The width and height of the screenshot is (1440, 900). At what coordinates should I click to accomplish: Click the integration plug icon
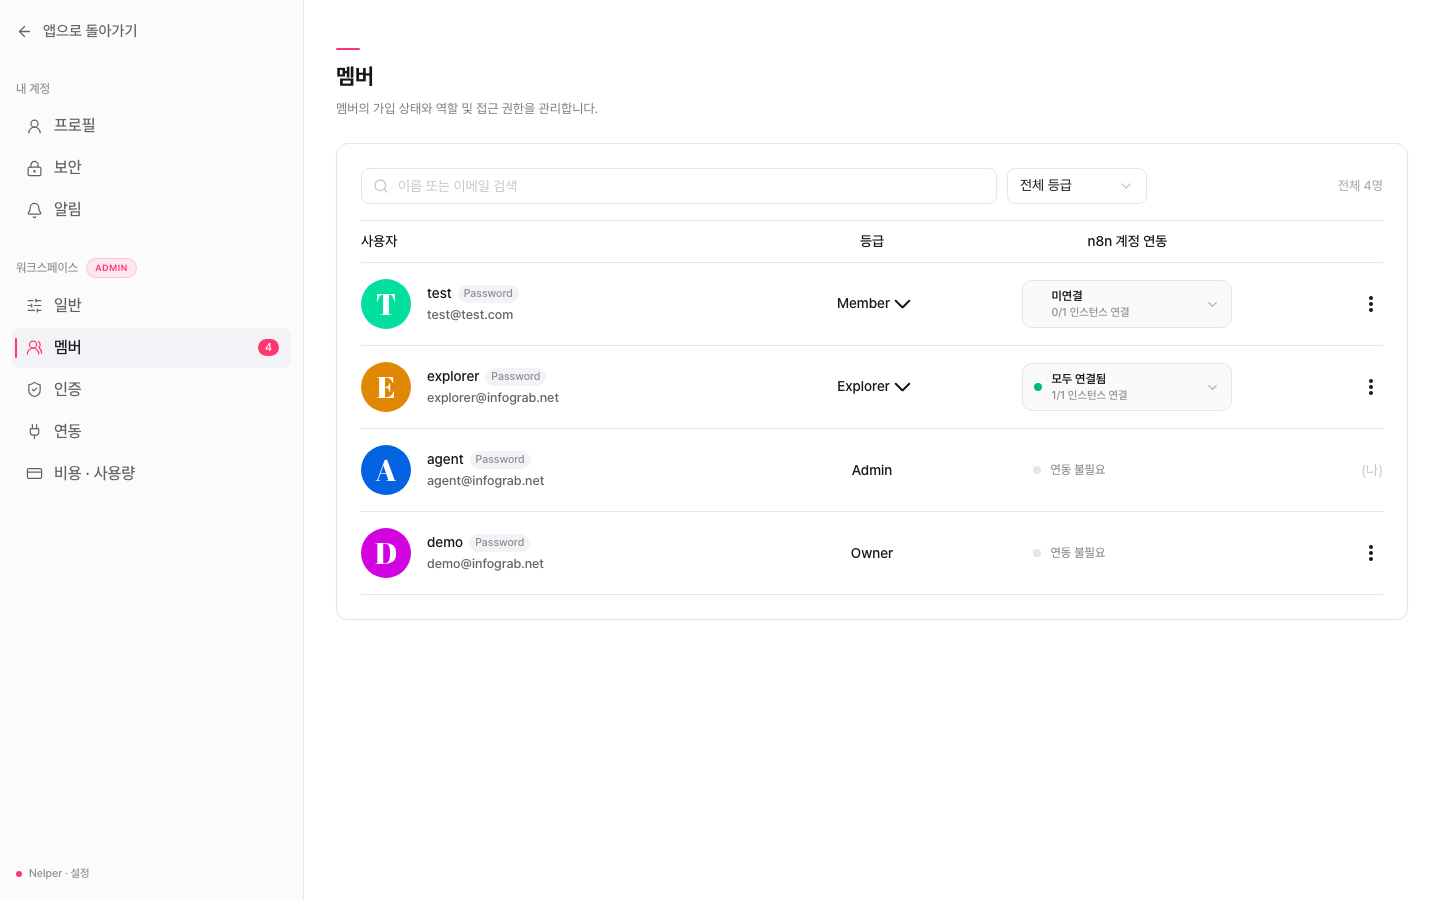34,432
